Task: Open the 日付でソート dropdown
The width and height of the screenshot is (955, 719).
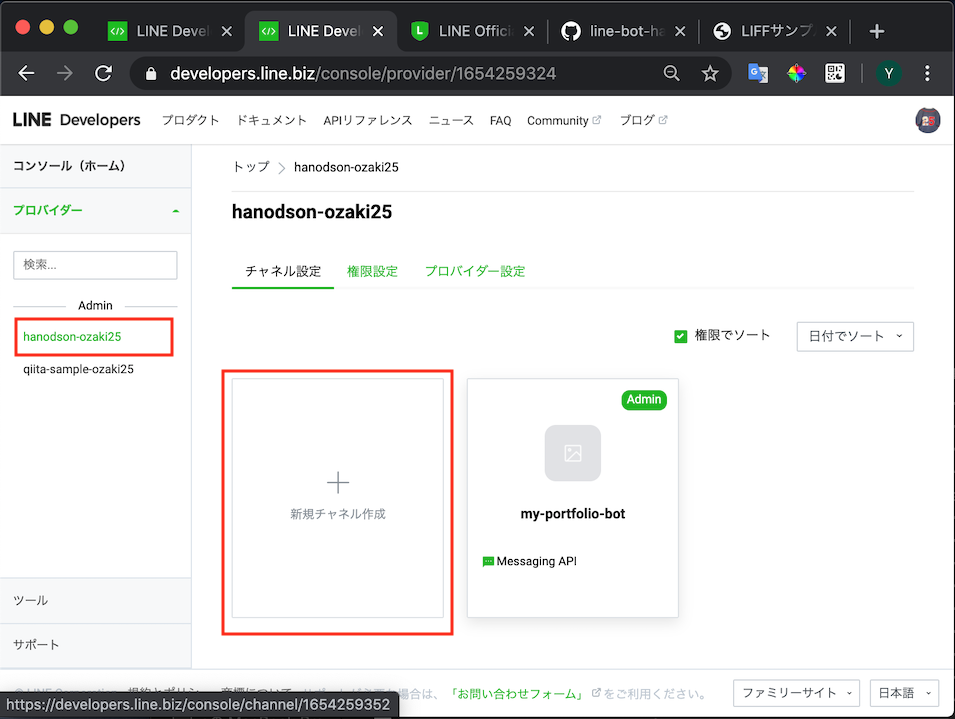Action: (855, 336)
